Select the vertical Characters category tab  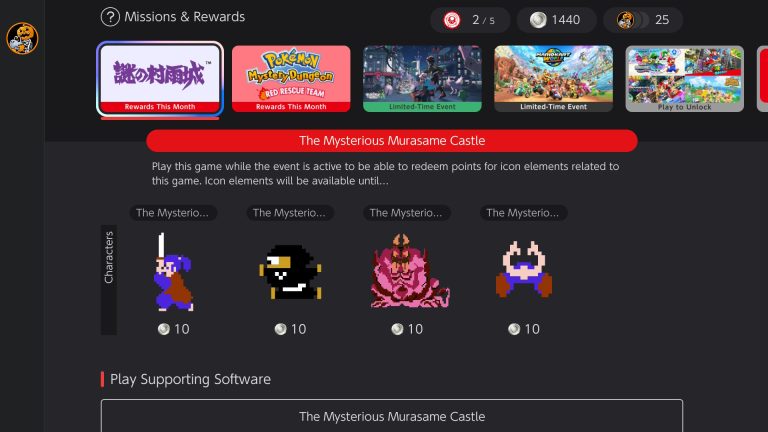click(109, 280)
